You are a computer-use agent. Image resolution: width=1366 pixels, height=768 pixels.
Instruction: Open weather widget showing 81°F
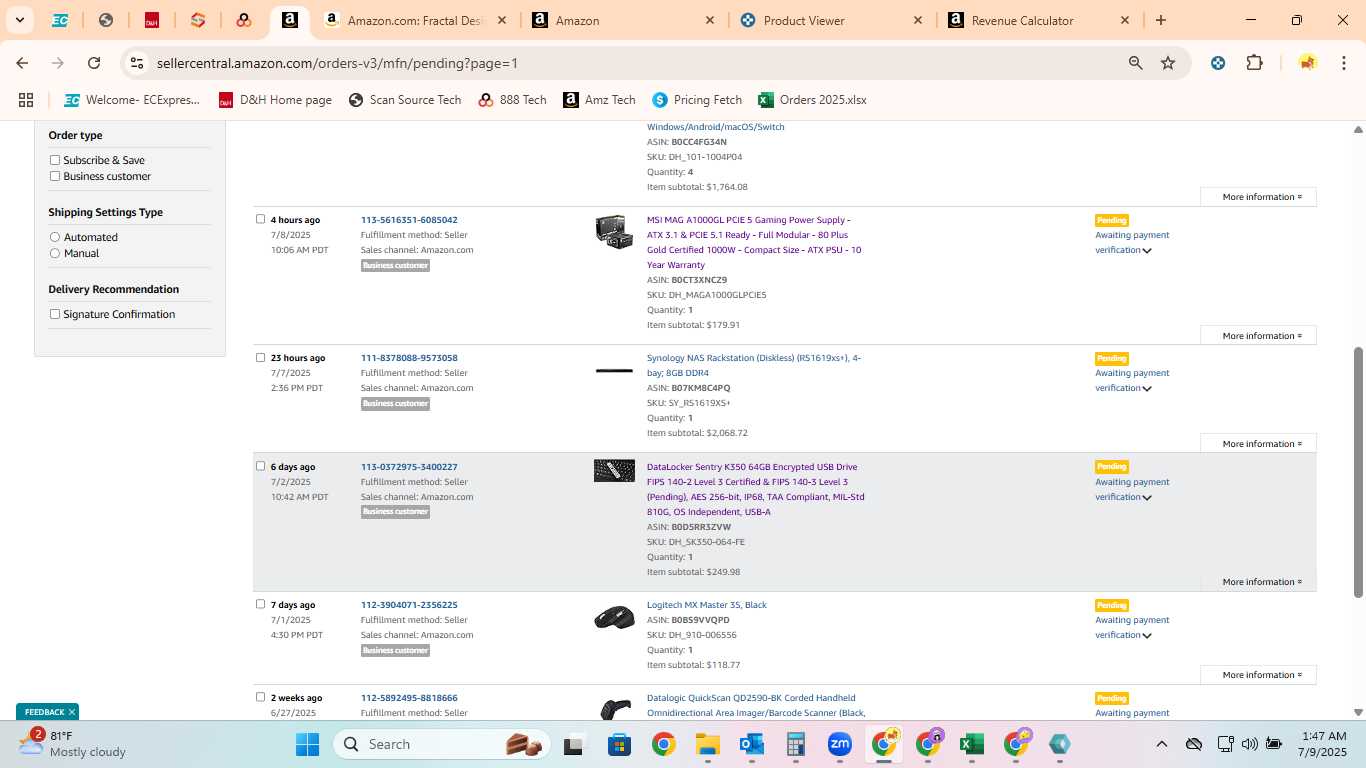[72, 744]
